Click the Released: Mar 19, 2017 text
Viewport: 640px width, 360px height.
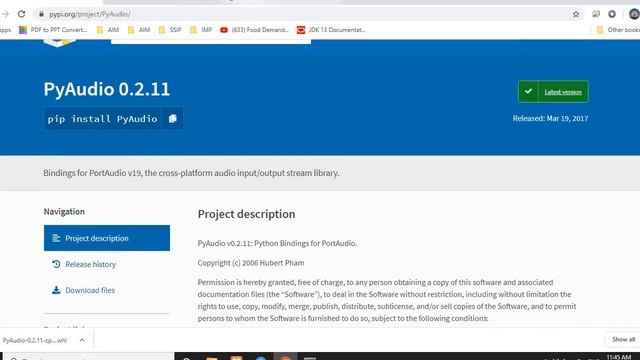[x=550, y=118]
